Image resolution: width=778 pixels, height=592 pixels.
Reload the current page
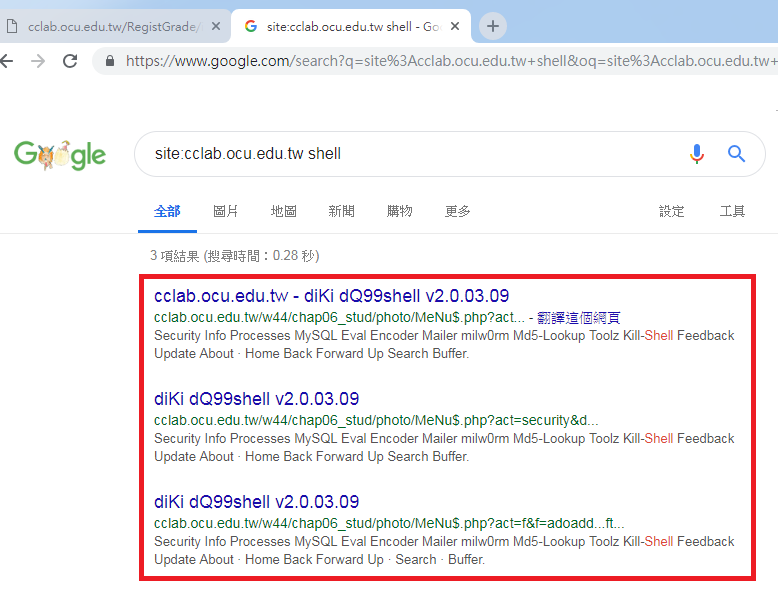70,61
